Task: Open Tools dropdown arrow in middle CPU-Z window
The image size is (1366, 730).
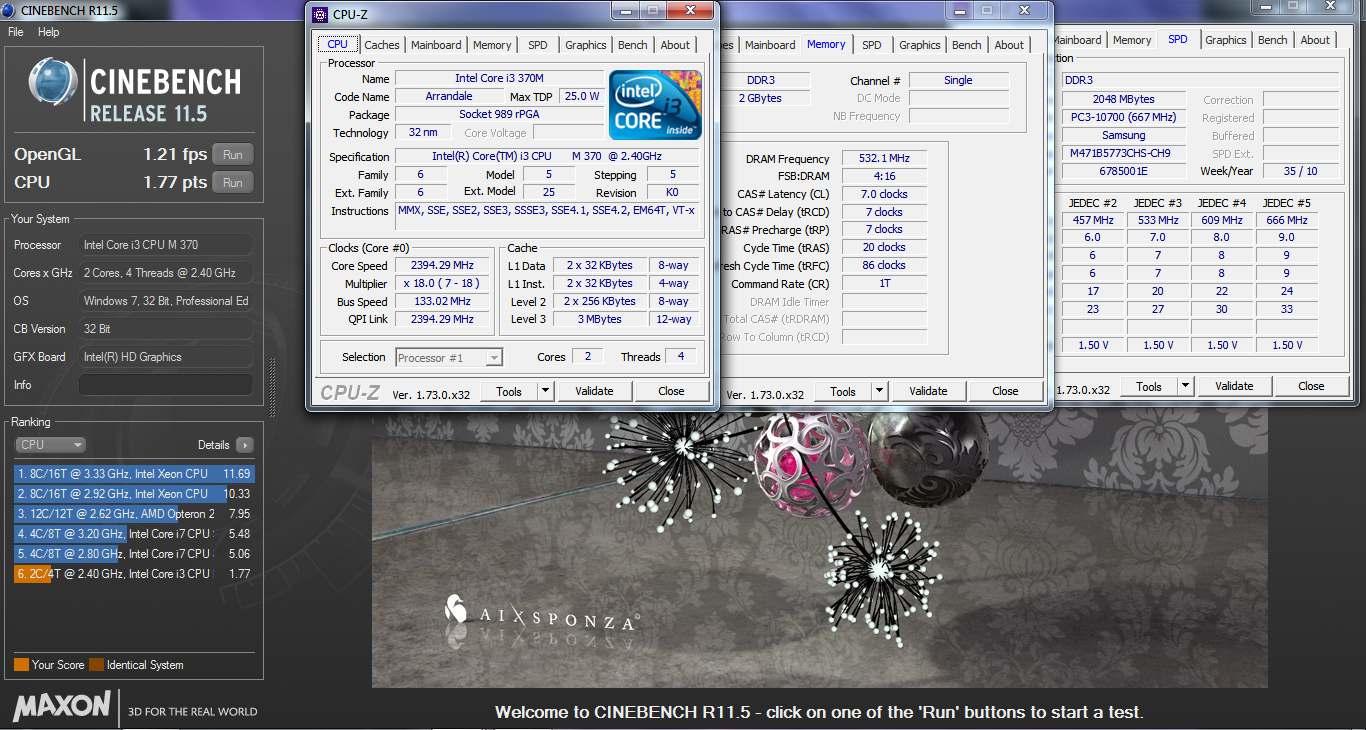Action: coord(880,391)
